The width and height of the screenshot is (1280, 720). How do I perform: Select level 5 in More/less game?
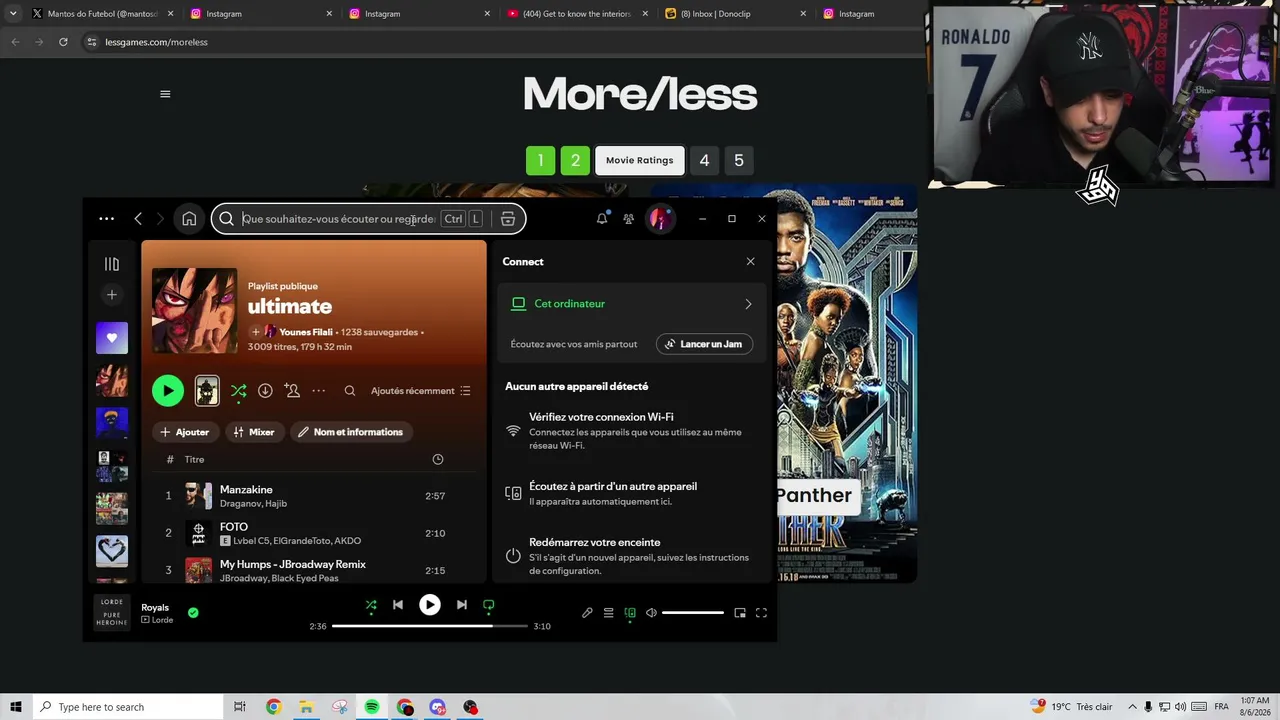click(739, 160)
